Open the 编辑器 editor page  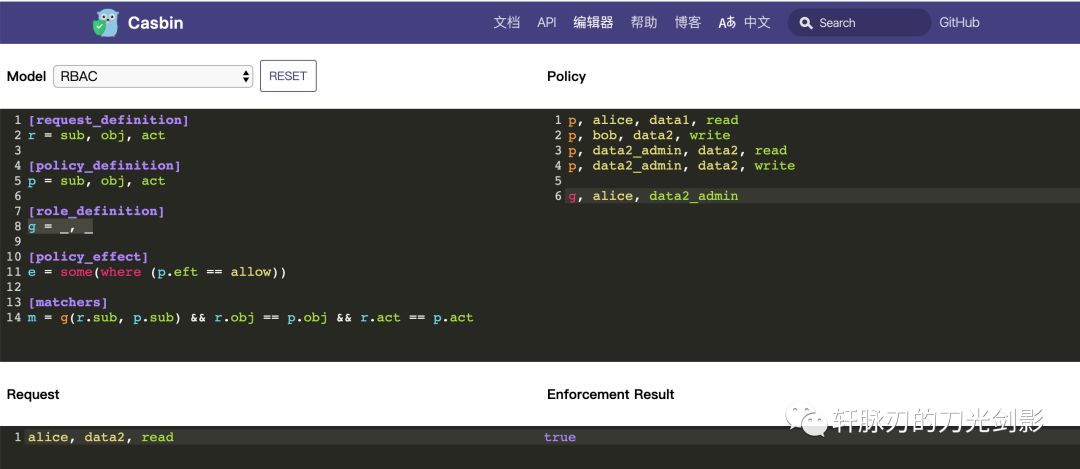click(593, 23)
